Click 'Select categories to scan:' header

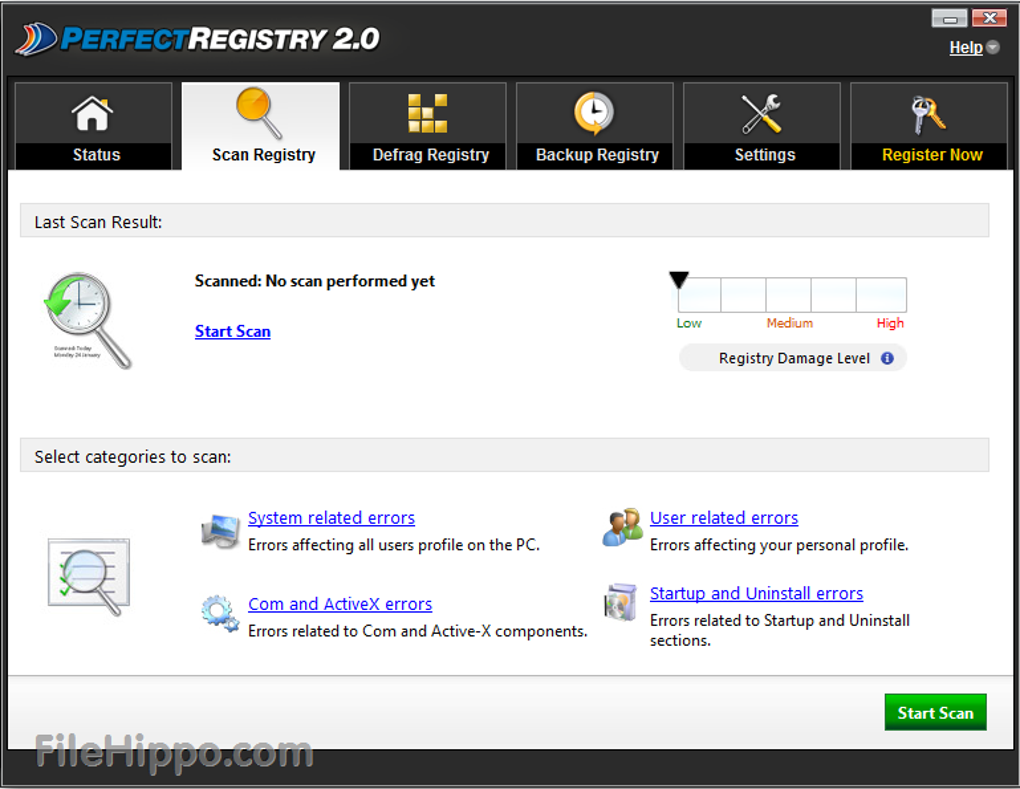[x=133, y=457]
